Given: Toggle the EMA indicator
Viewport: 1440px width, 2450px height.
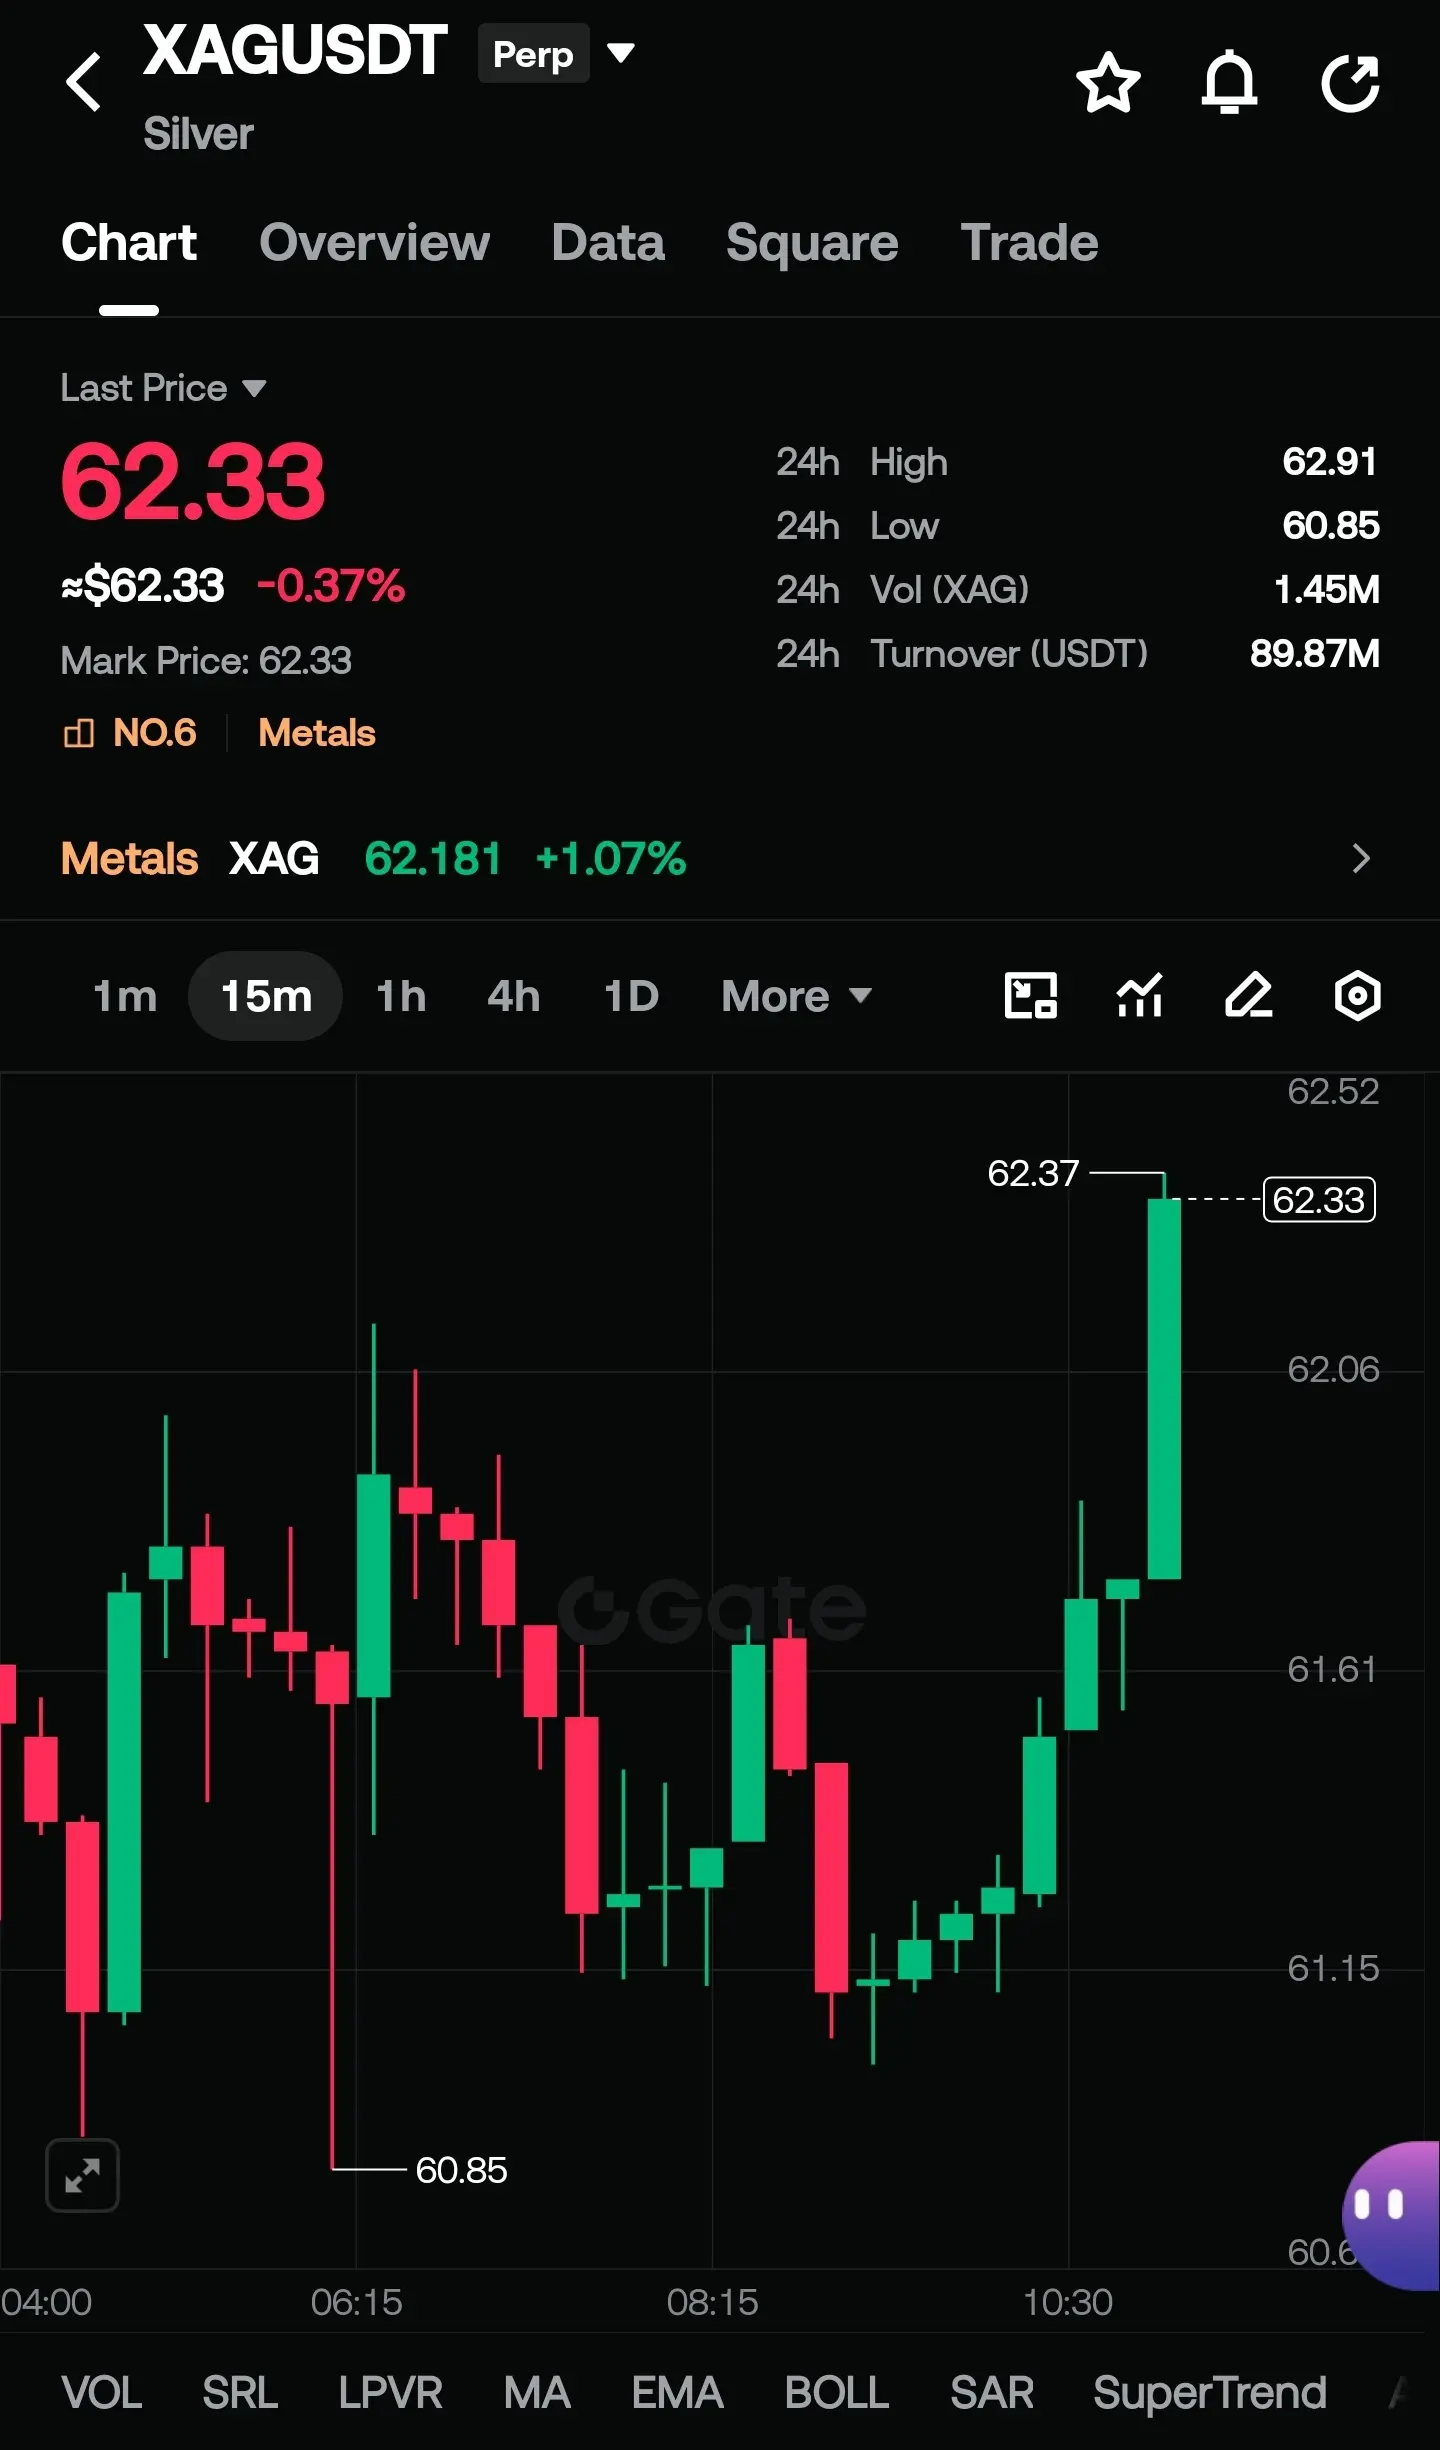Looking at the screenshot, I should 677,2393.
